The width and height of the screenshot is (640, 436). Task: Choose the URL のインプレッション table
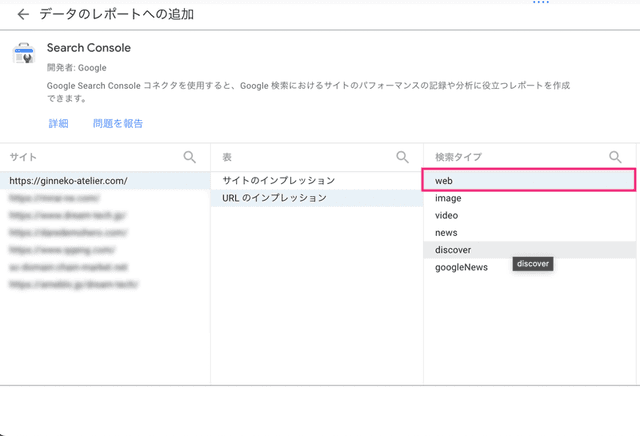[x=317, y=198]
